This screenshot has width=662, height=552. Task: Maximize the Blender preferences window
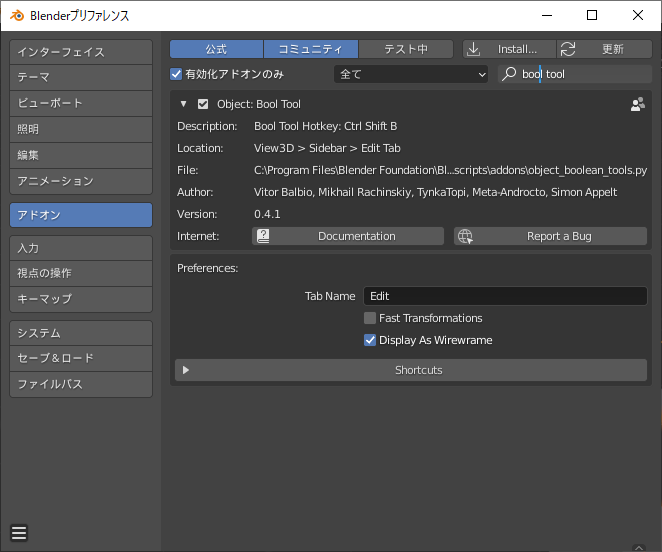592,16
